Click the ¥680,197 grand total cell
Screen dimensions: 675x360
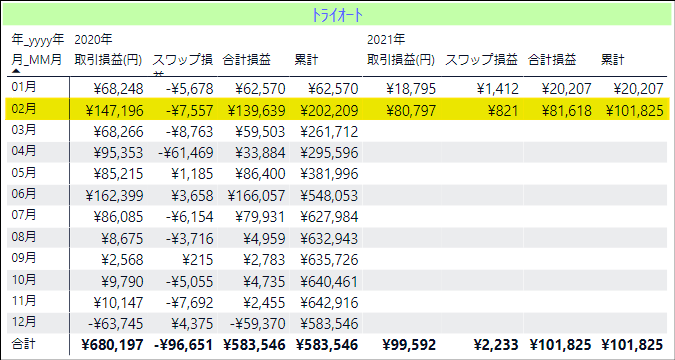[112, 345]
